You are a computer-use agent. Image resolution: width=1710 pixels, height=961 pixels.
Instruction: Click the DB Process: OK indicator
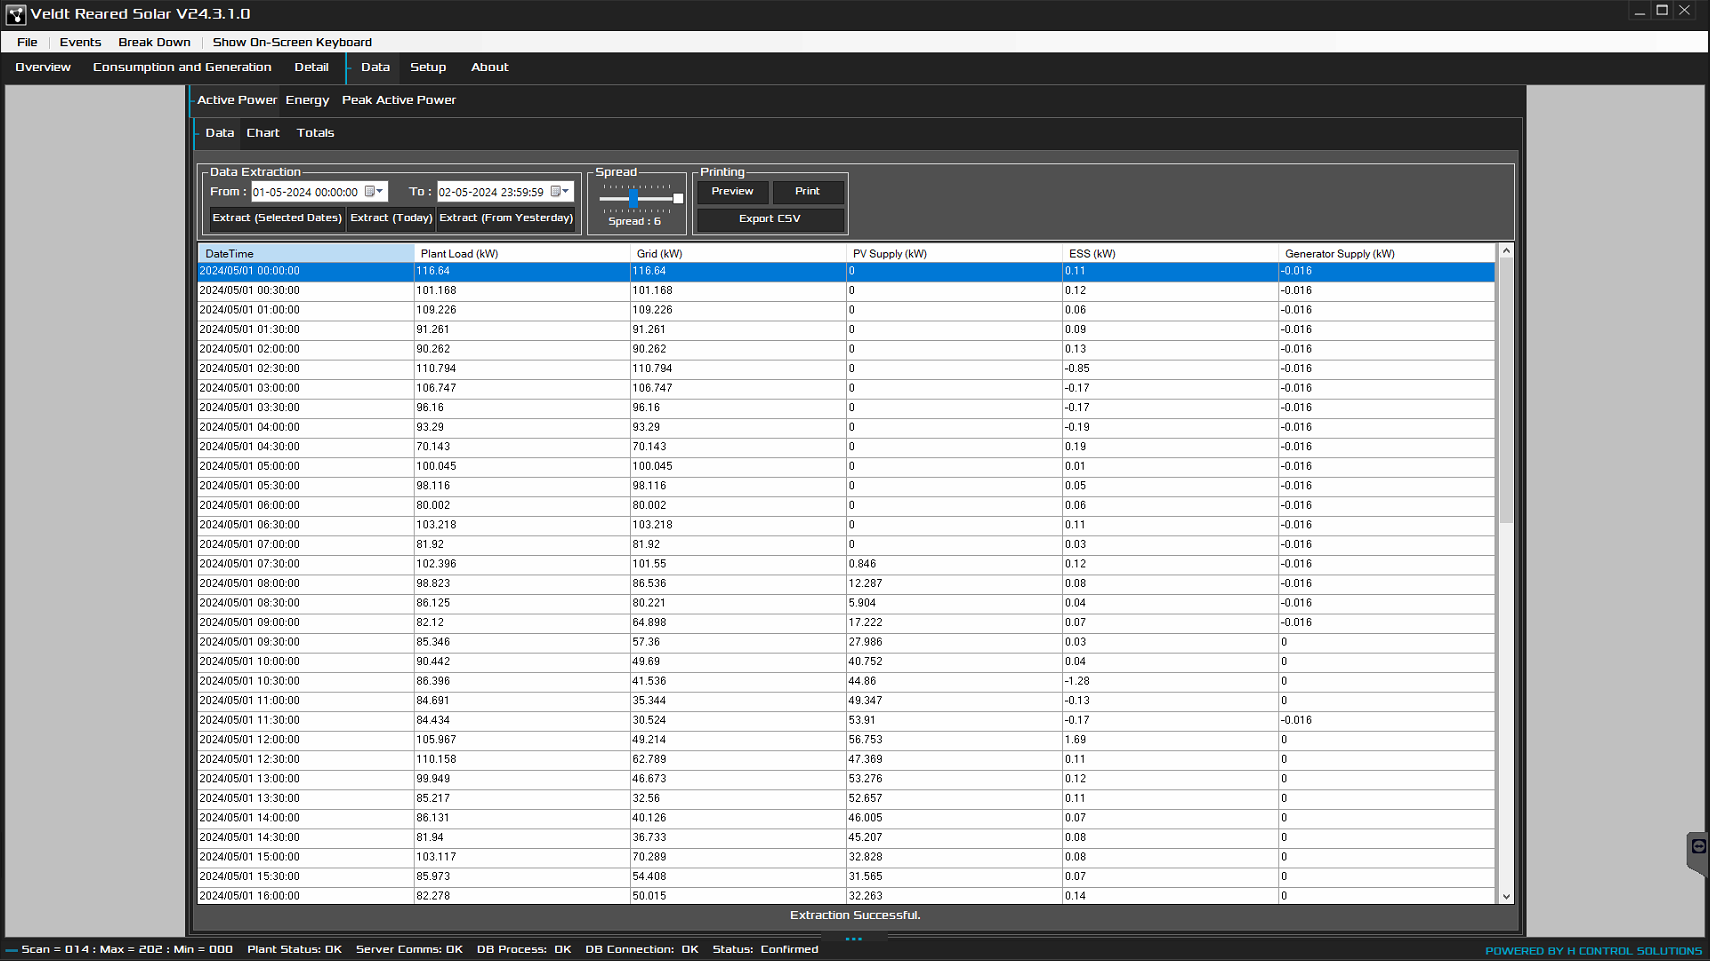[x=524, y=949]
